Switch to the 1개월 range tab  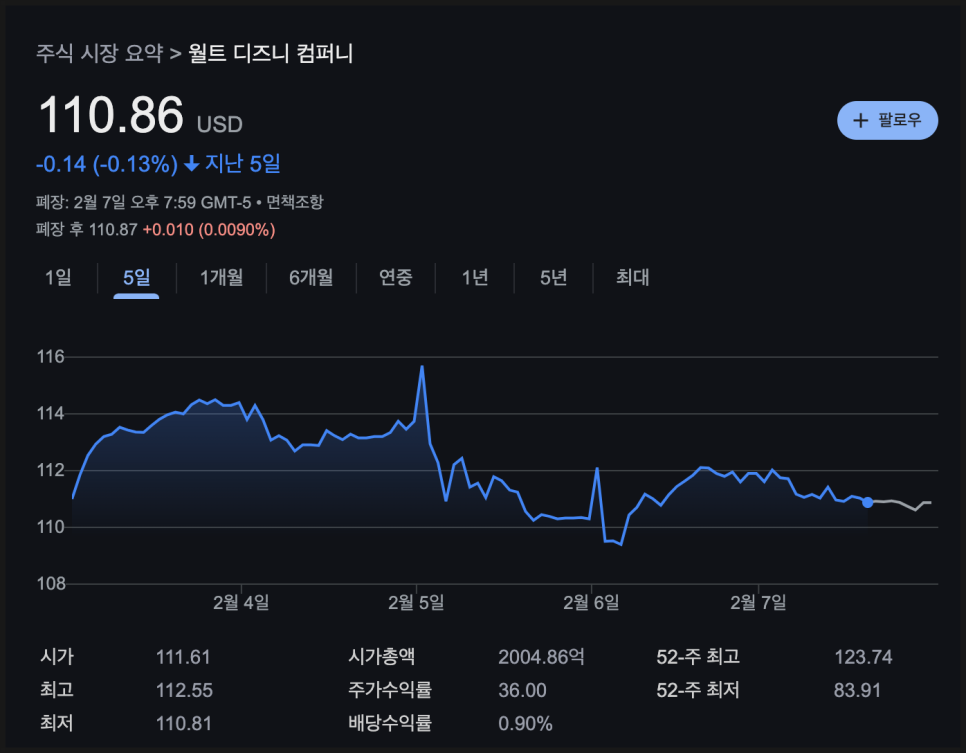221,277
